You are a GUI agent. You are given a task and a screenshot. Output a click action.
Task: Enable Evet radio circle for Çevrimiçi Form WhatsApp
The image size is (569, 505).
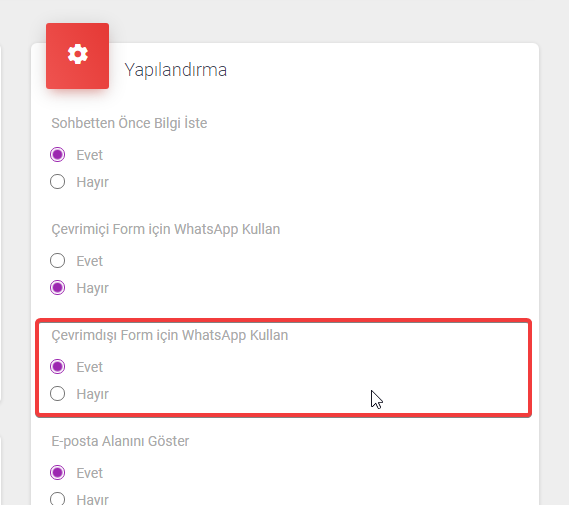click(58, 260)
